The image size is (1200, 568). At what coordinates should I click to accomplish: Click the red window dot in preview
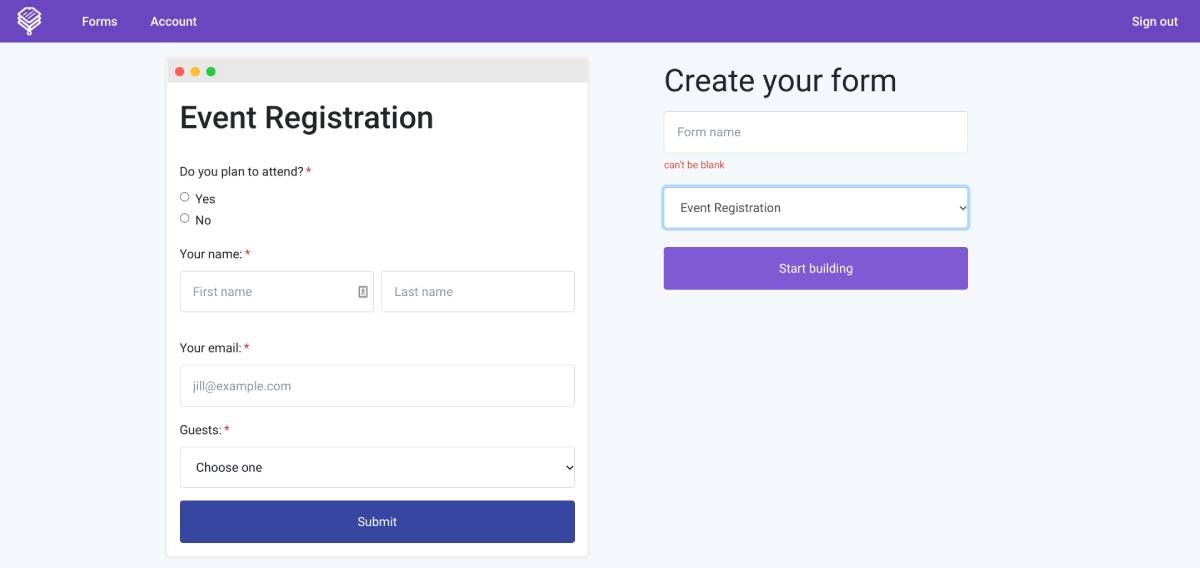pyautogui.click(x=180, y=71)
